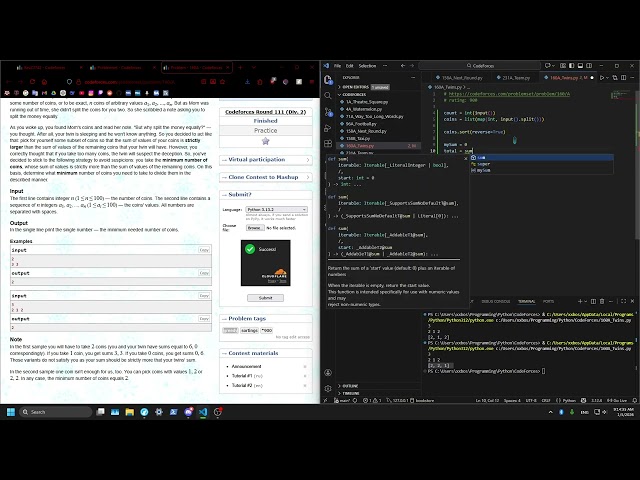Open the Manage gear in VS Code
640x480 pixels.
[328, 389]
